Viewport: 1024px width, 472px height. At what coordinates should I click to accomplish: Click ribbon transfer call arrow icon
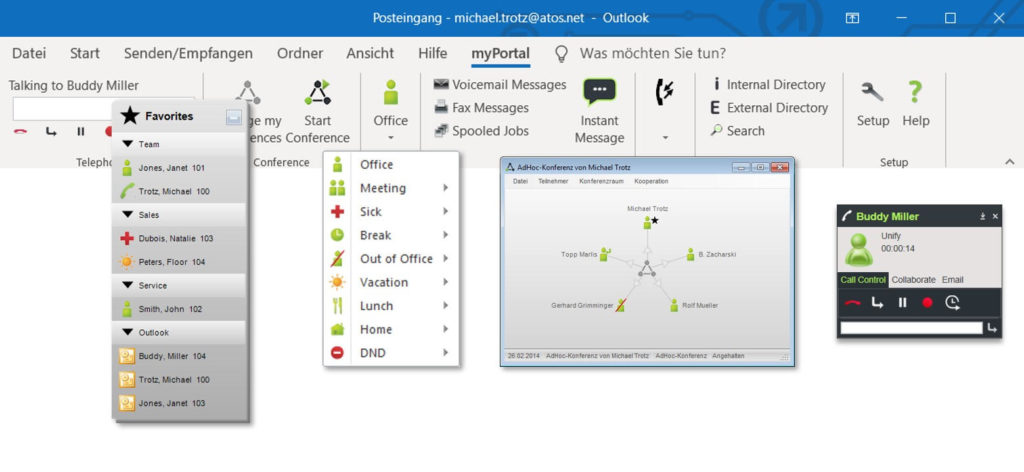(x=51, y=131)
